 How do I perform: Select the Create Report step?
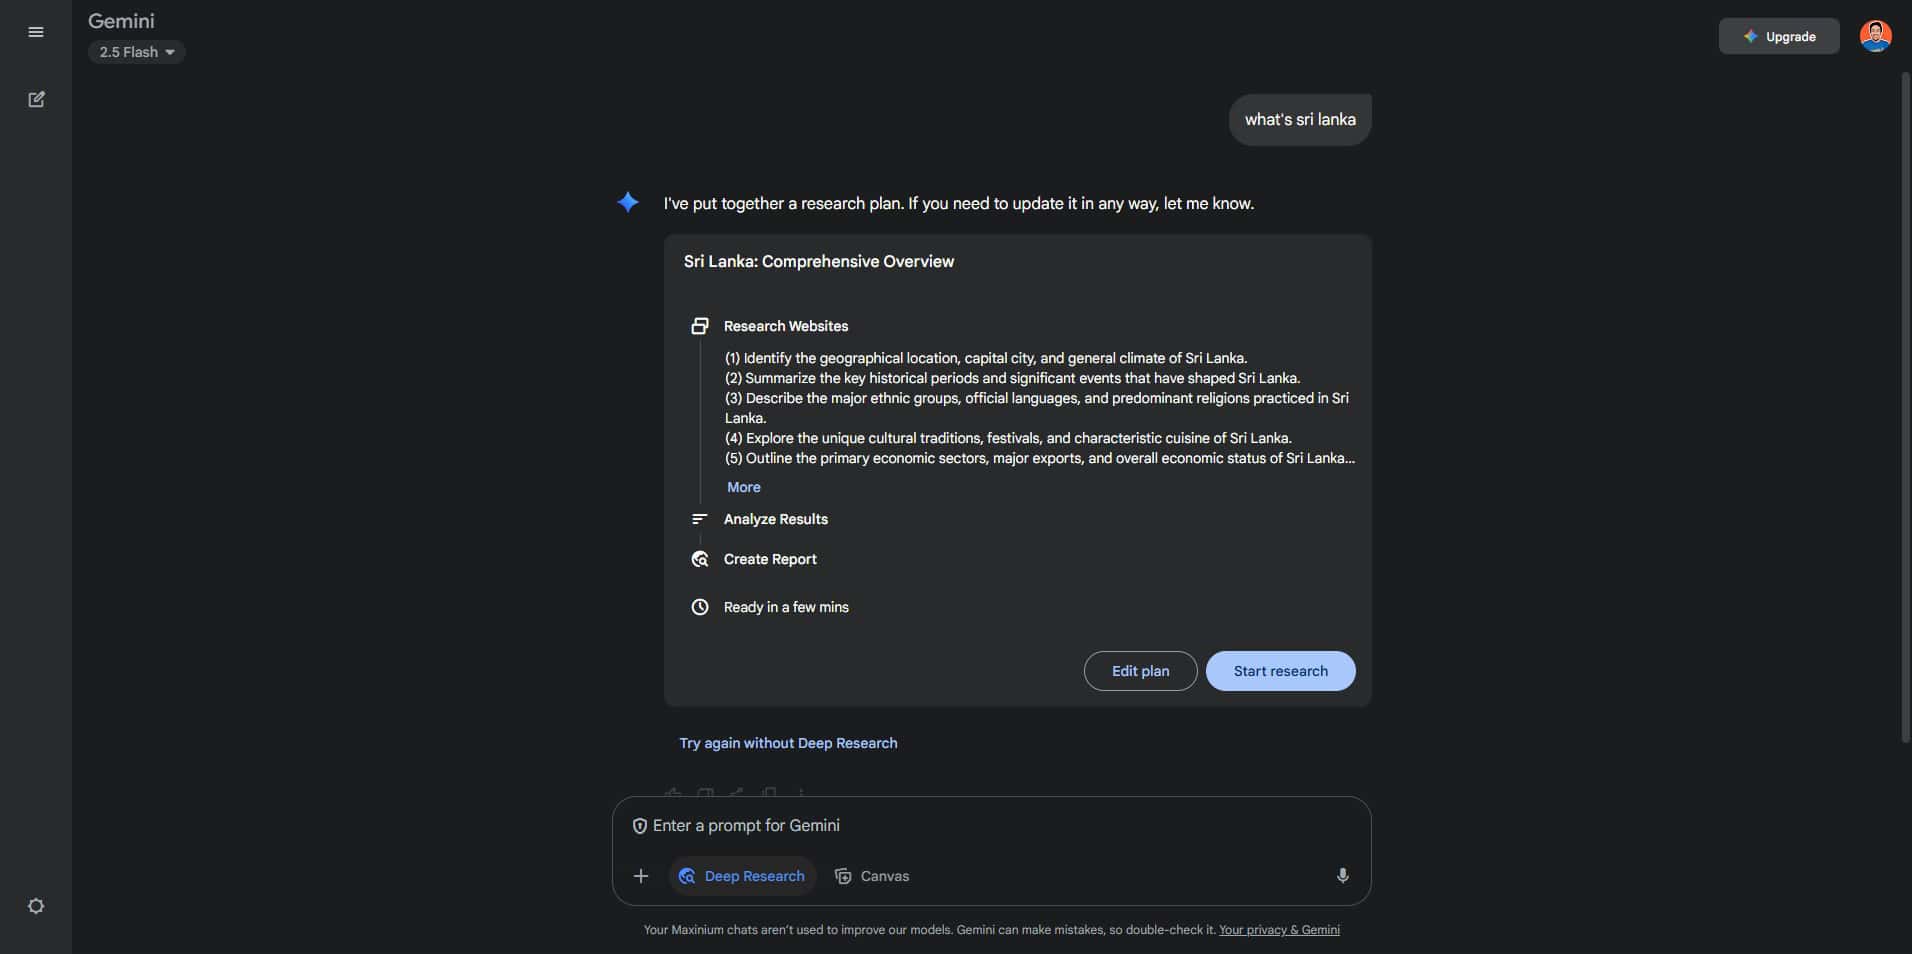pos(770,559)
